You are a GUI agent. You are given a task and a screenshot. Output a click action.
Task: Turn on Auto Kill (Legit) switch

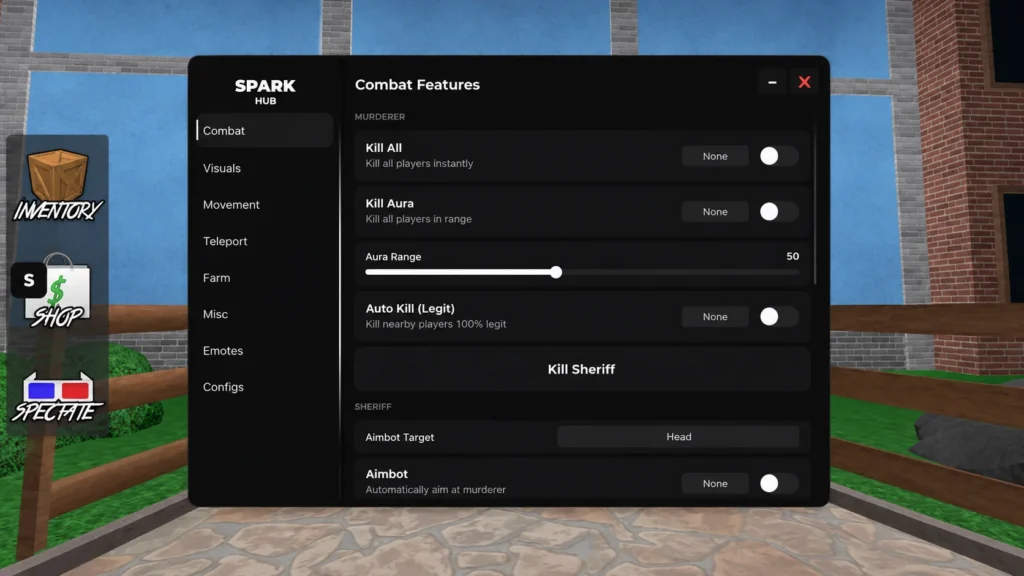point(778,317)
